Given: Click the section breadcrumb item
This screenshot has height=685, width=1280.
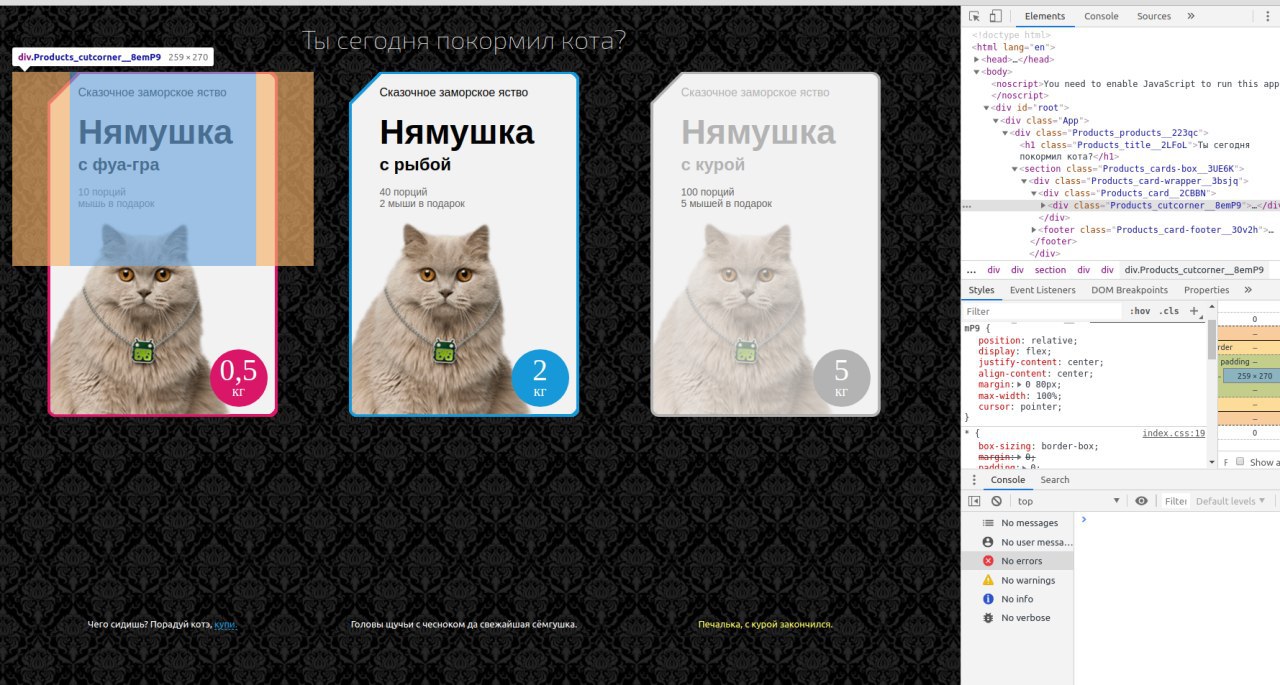Looking at the screenshot, I should tap(1050, 270).
